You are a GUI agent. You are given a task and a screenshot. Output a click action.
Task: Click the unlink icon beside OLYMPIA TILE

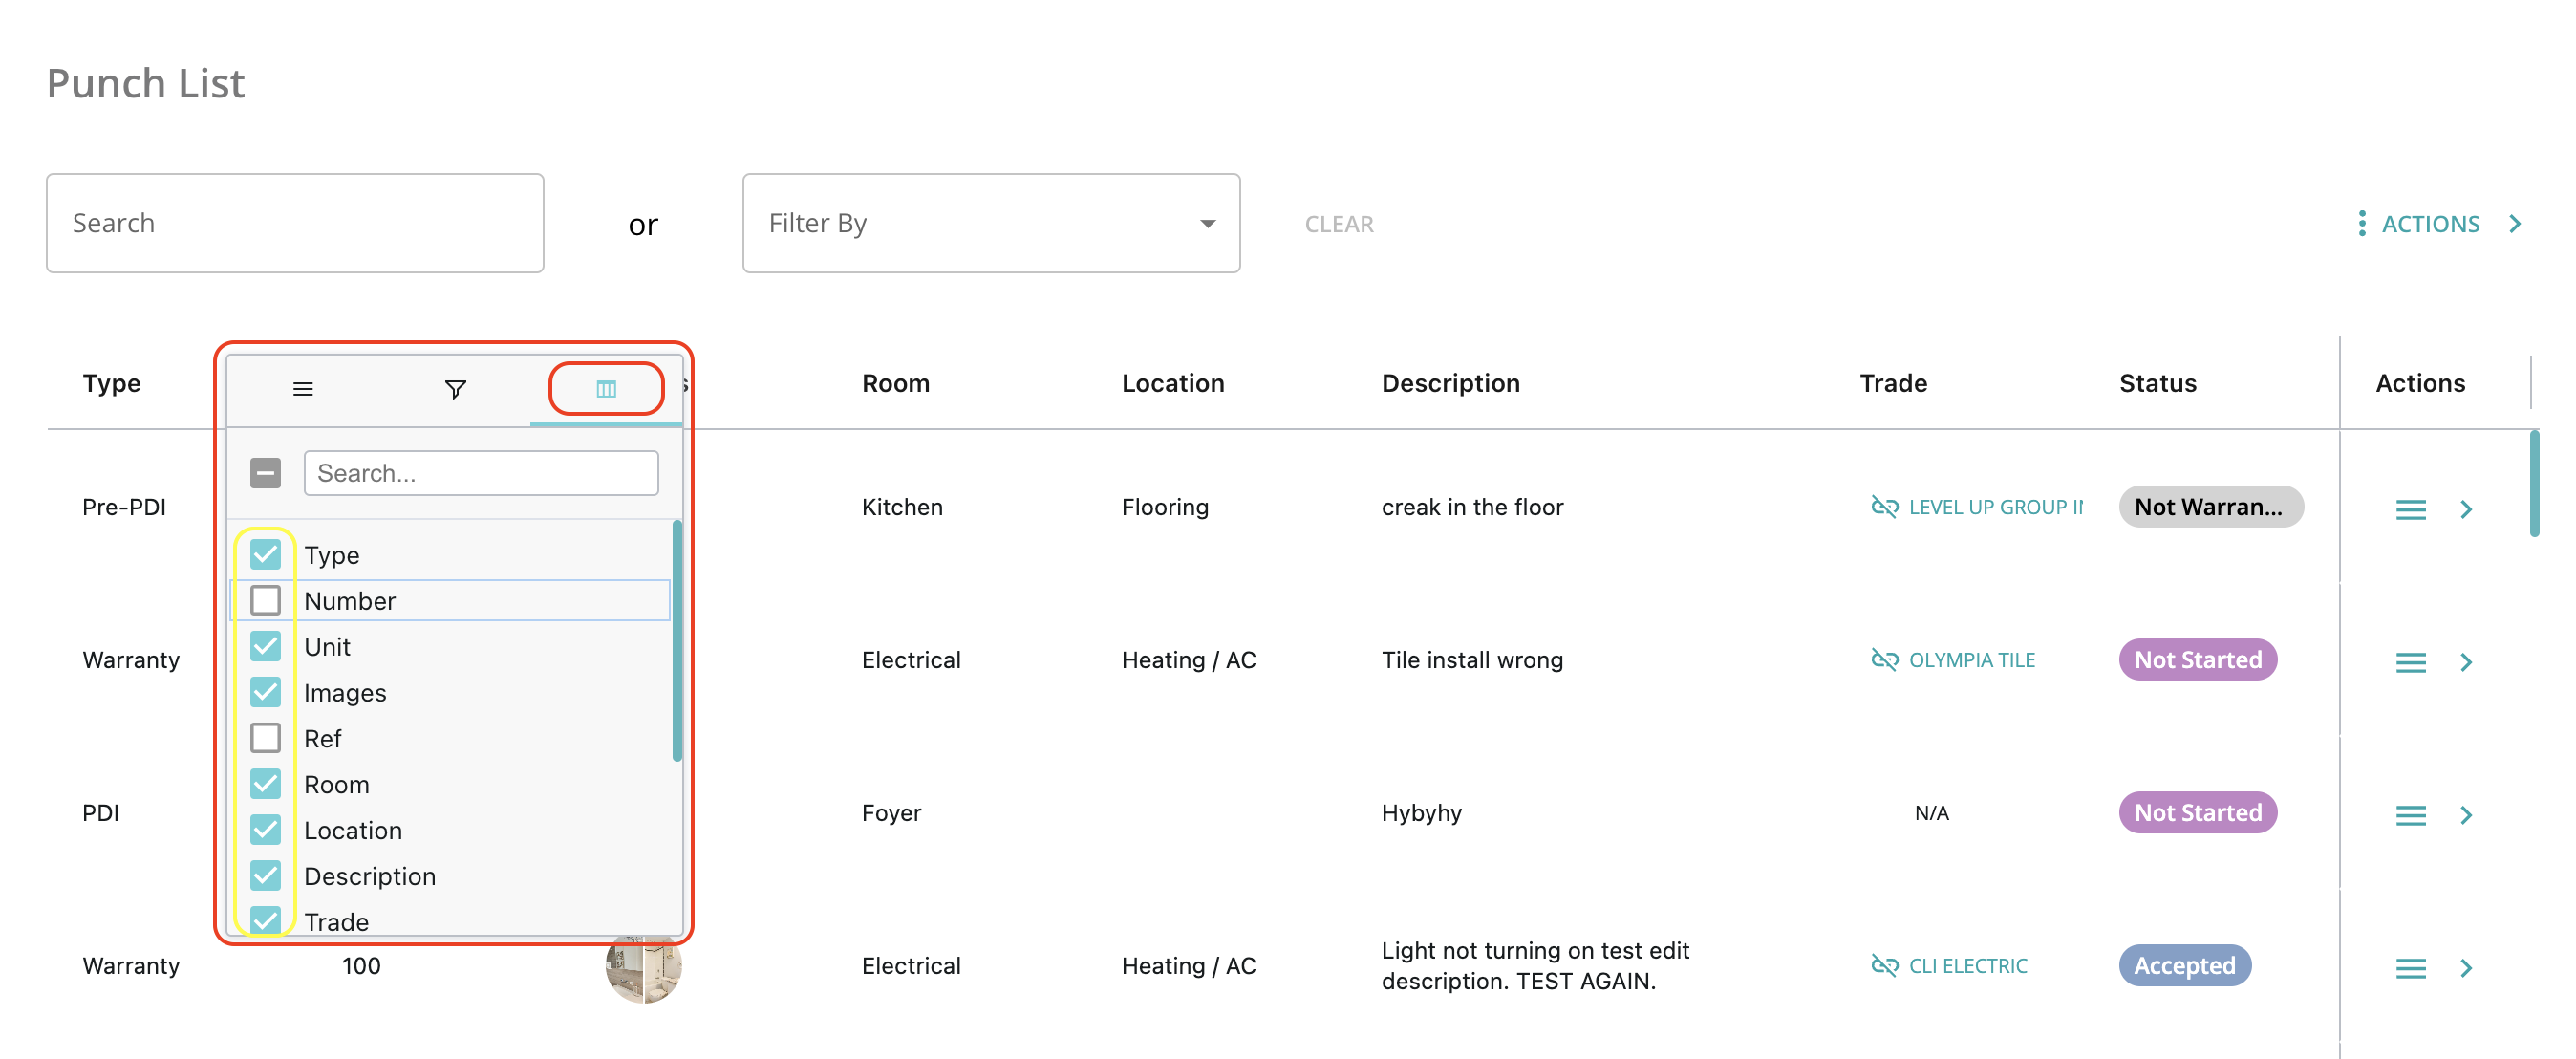pyautogui.click(x=1884, y=660)
